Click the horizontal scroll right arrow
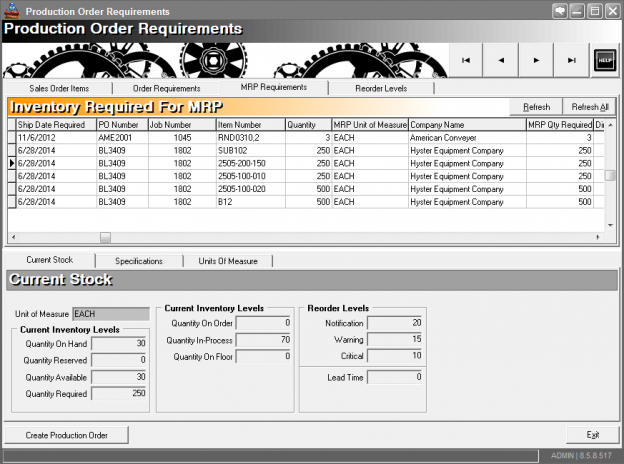 click(x=598, y=237)
